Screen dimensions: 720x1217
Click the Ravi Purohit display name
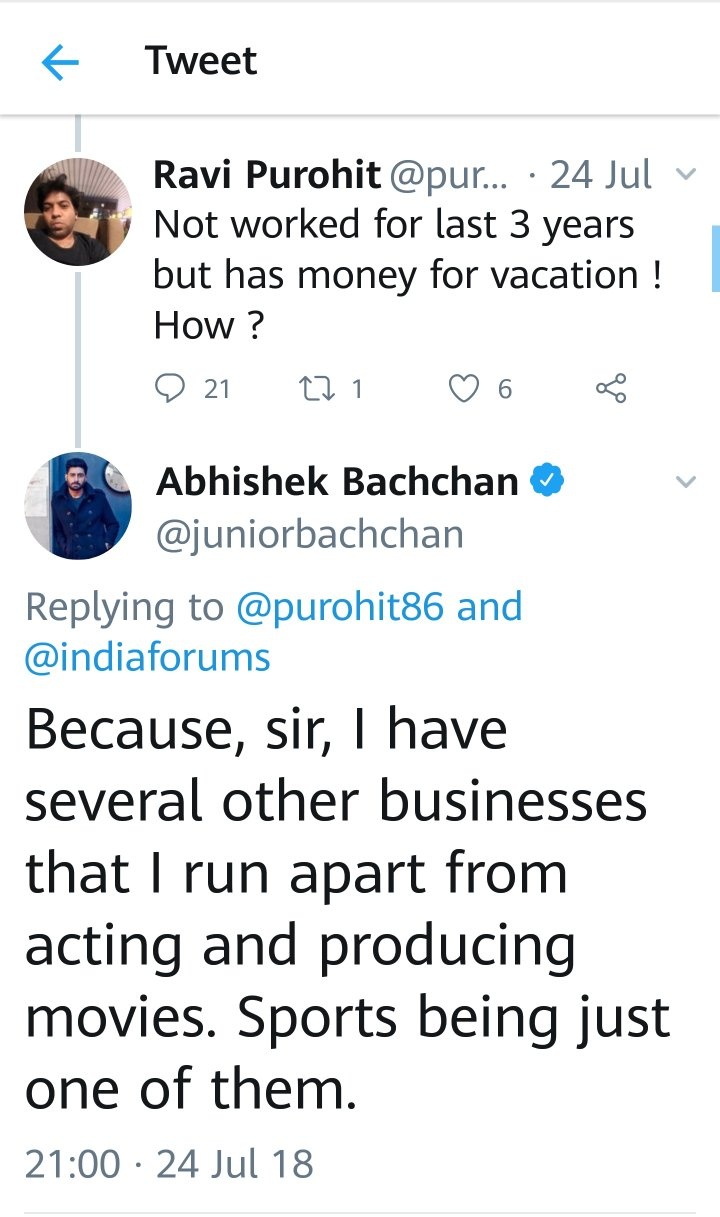266,175
